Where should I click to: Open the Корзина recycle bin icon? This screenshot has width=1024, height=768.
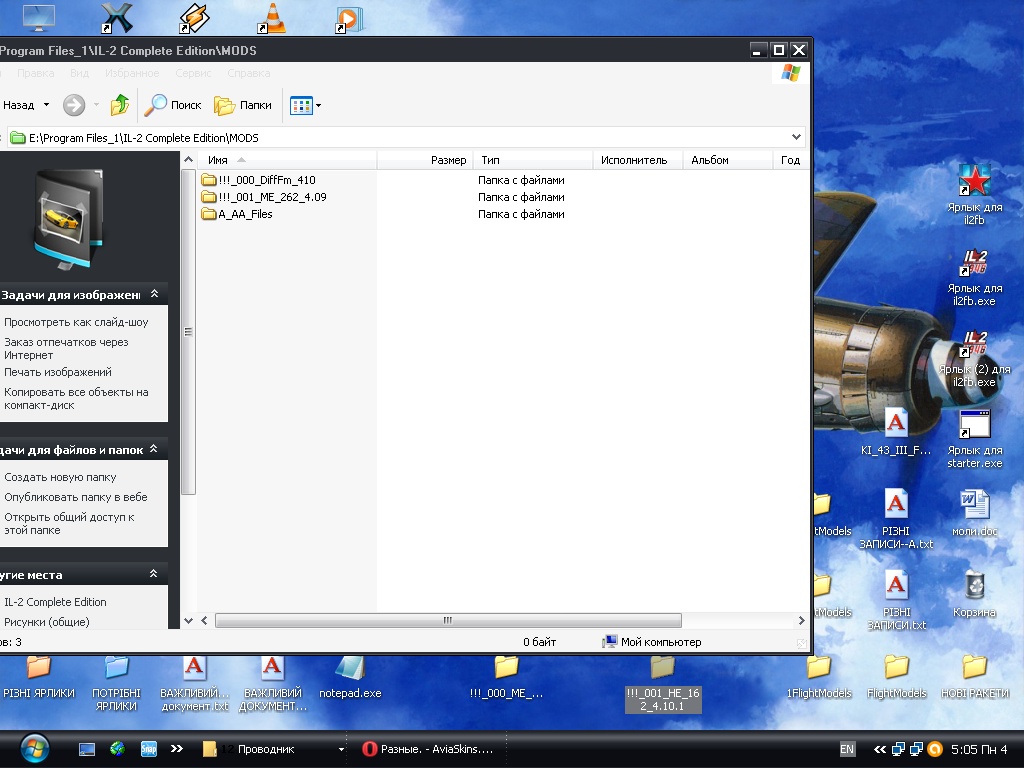coord(974,588)
